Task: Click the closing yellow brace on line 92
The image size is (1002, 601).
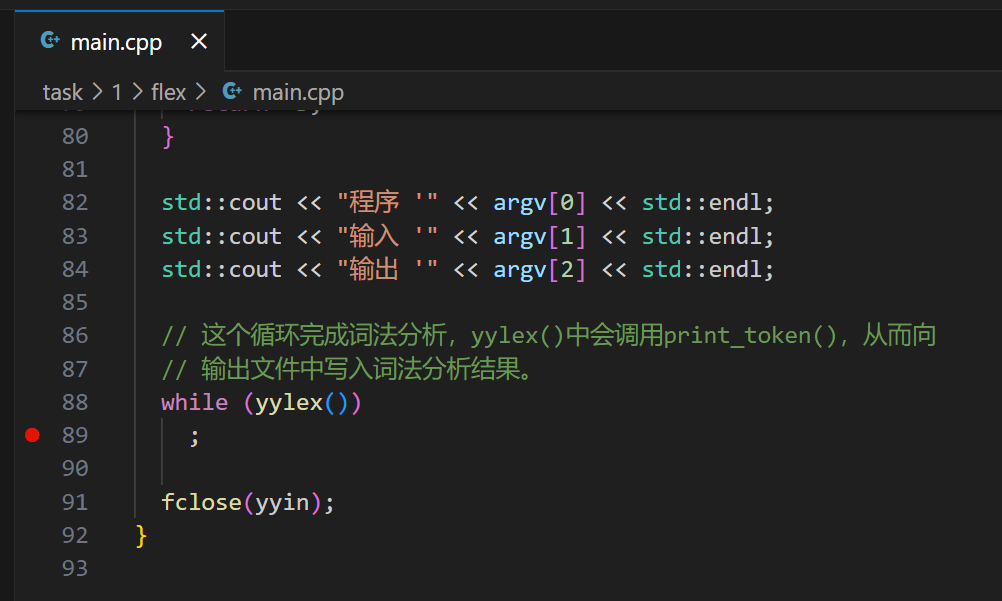Action: pos(141,536)
